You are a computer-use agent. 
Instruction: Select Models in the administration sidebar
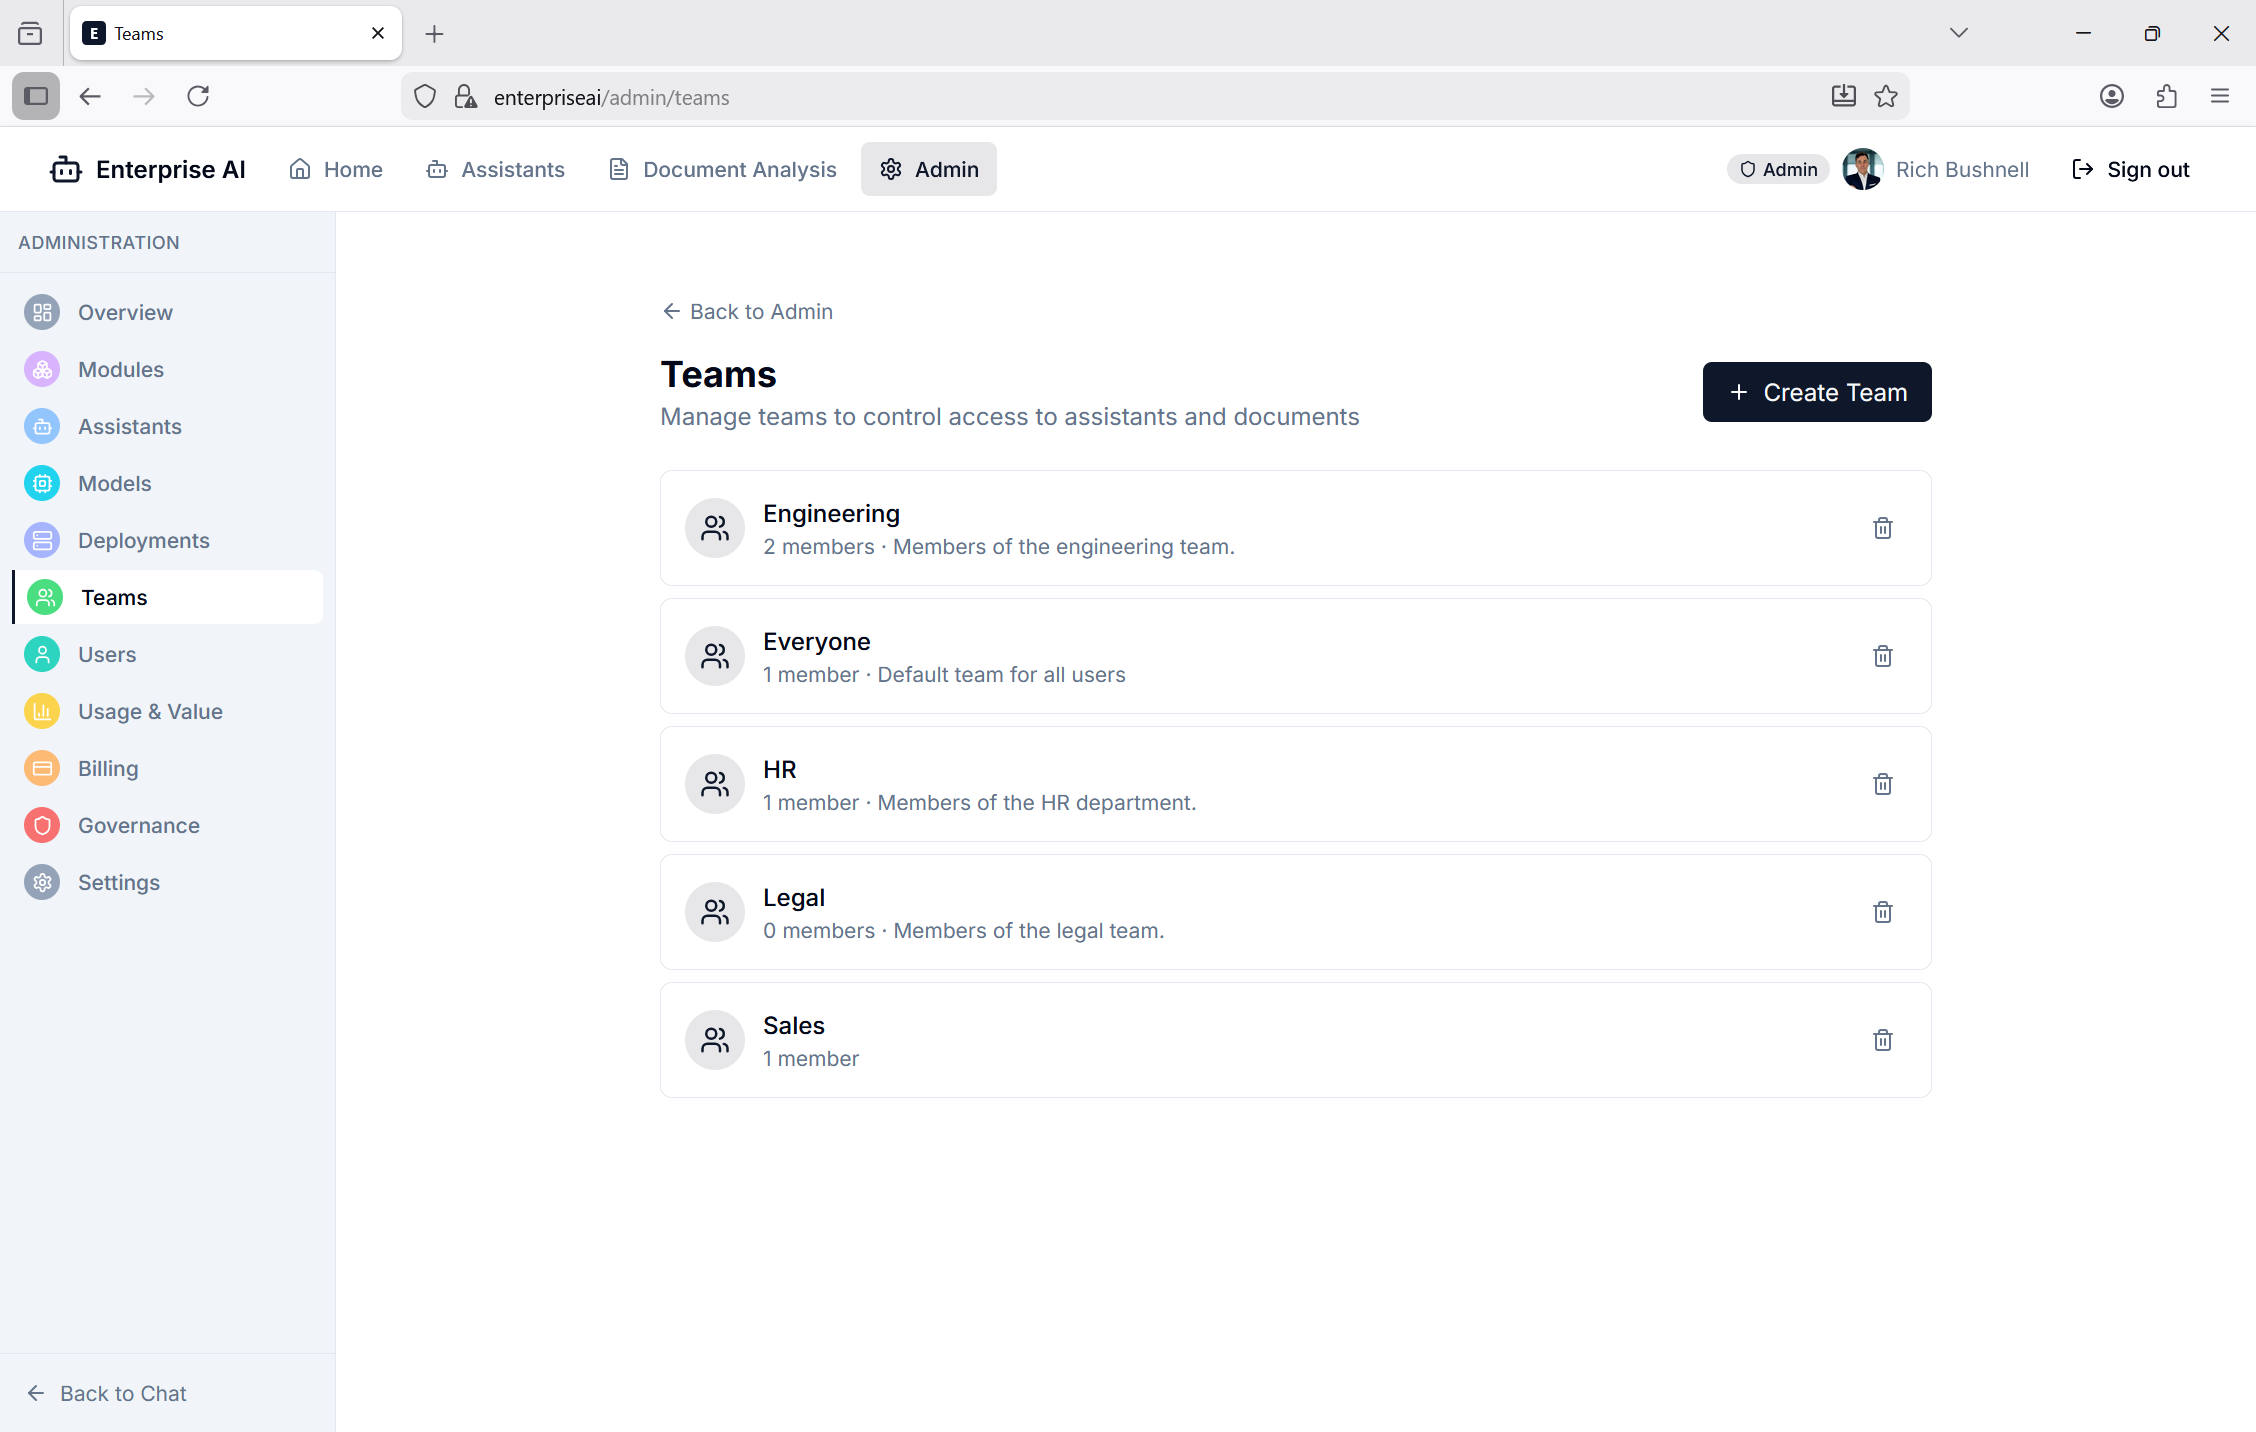pyautogui.click(x=114, y=483)
